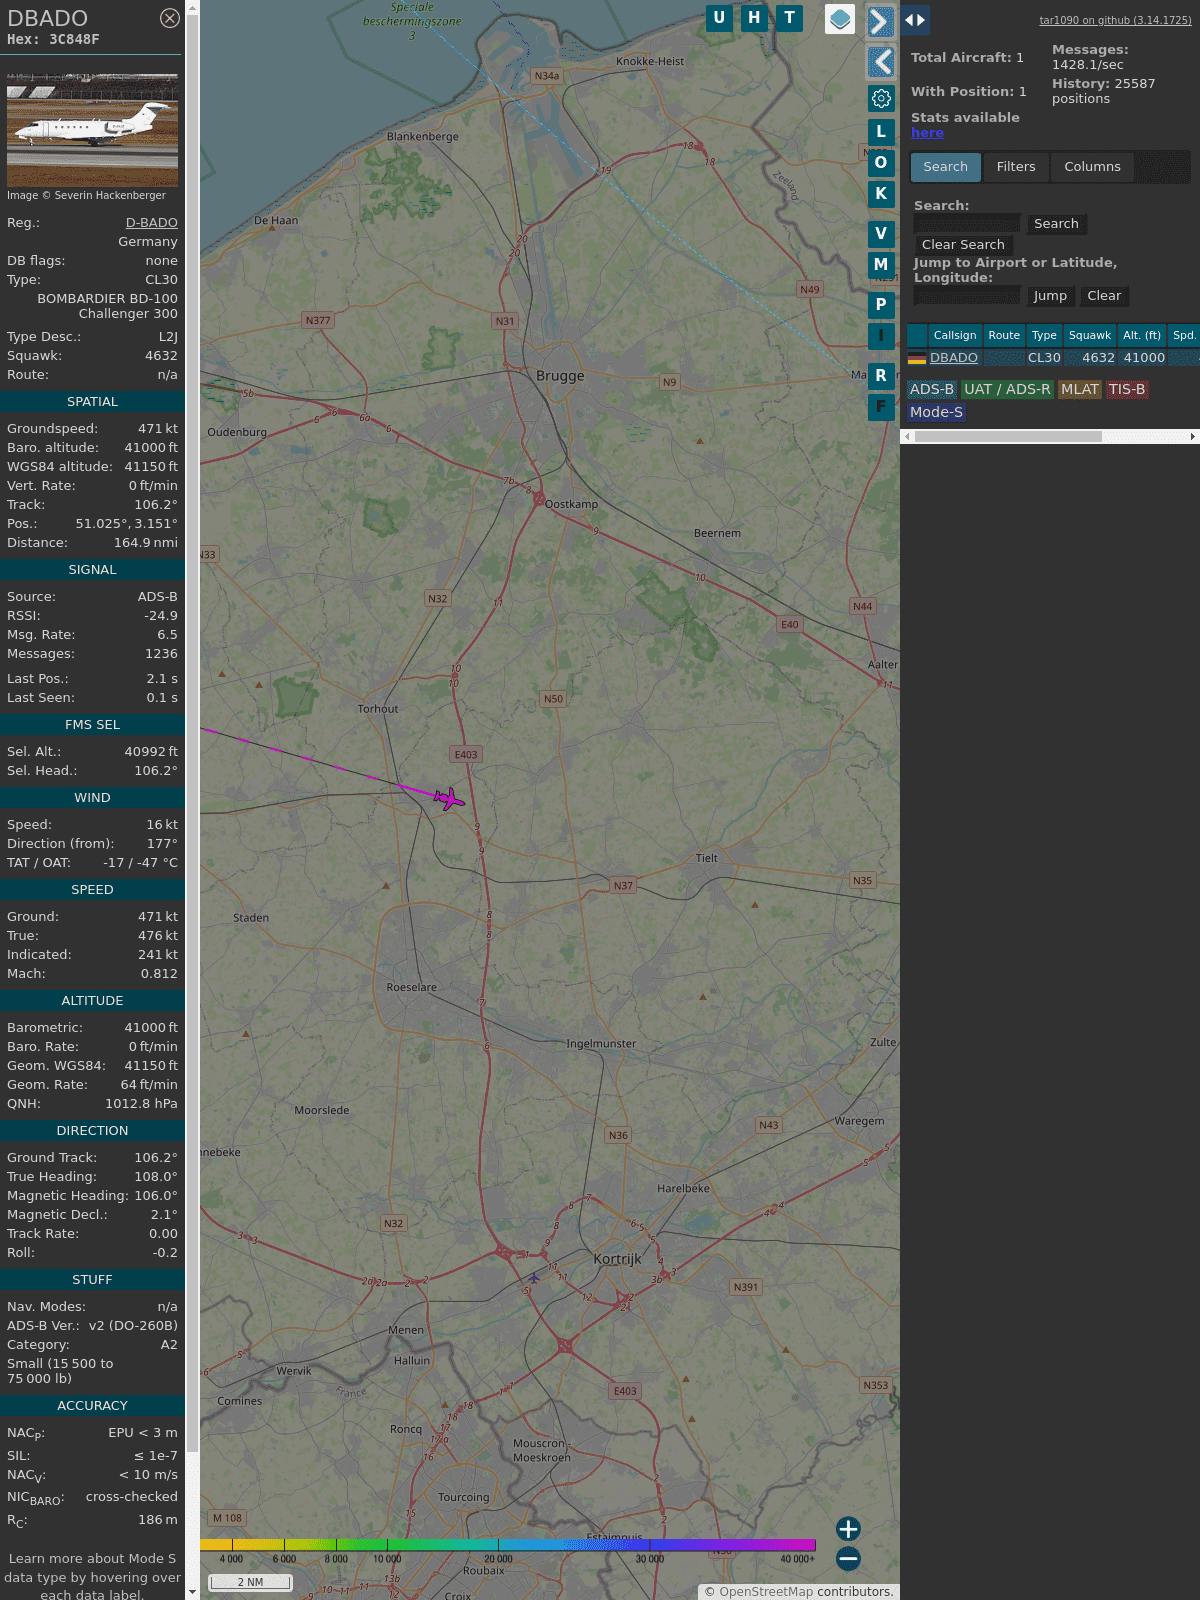Click the info panel's scrollbar up arrow
Viewport: 1200px width, 1600px height.
coord(192,8)
